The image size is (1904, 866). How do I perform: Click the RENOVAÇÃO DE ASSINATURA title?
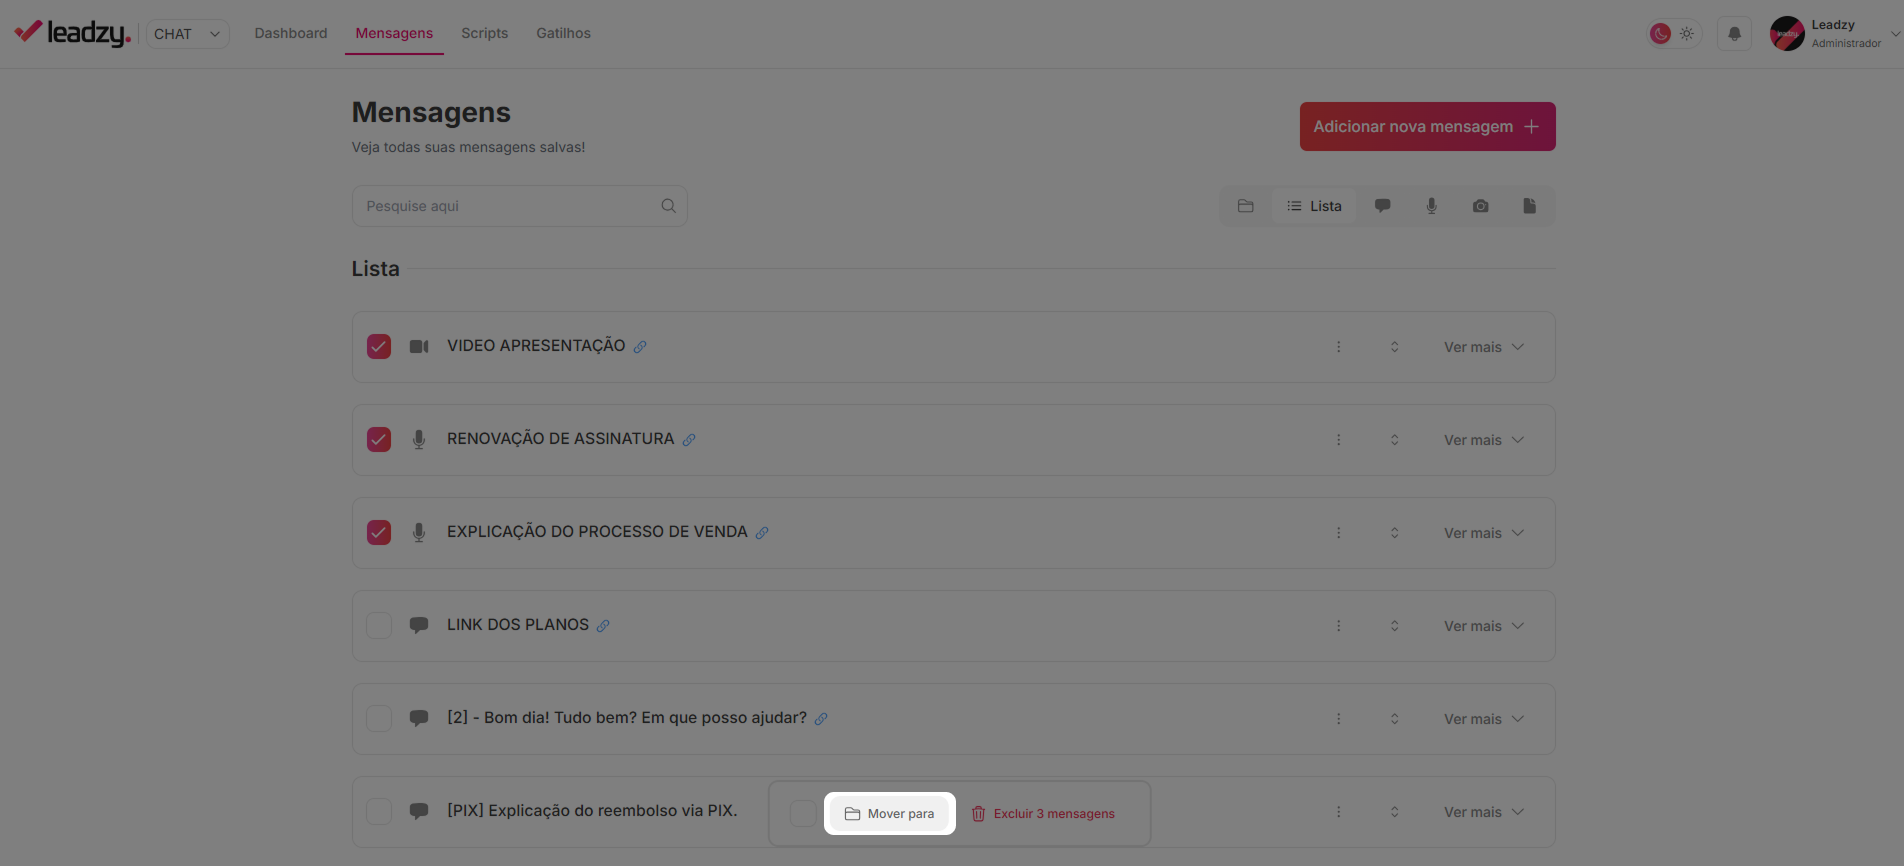point(560,439)
